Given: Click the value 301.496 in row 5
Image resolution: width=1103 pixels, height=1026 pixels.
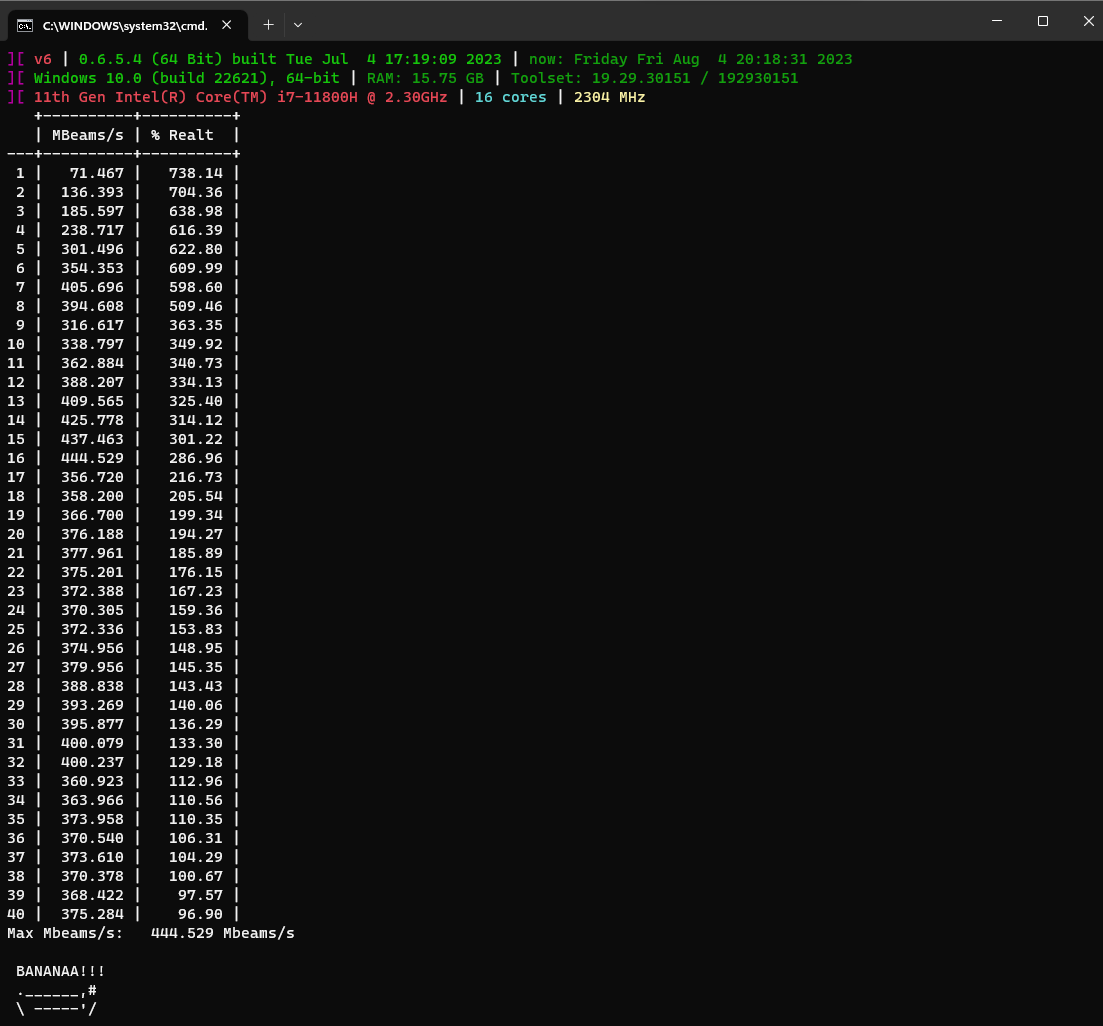Looking at the screenshot, I should click(92, 249).
